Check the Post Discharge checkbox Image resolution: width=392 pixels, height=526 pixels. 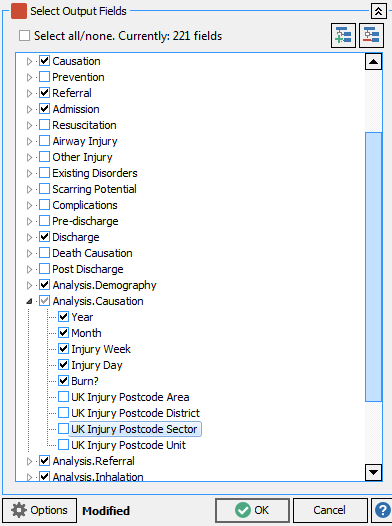[x=45, y=269]
